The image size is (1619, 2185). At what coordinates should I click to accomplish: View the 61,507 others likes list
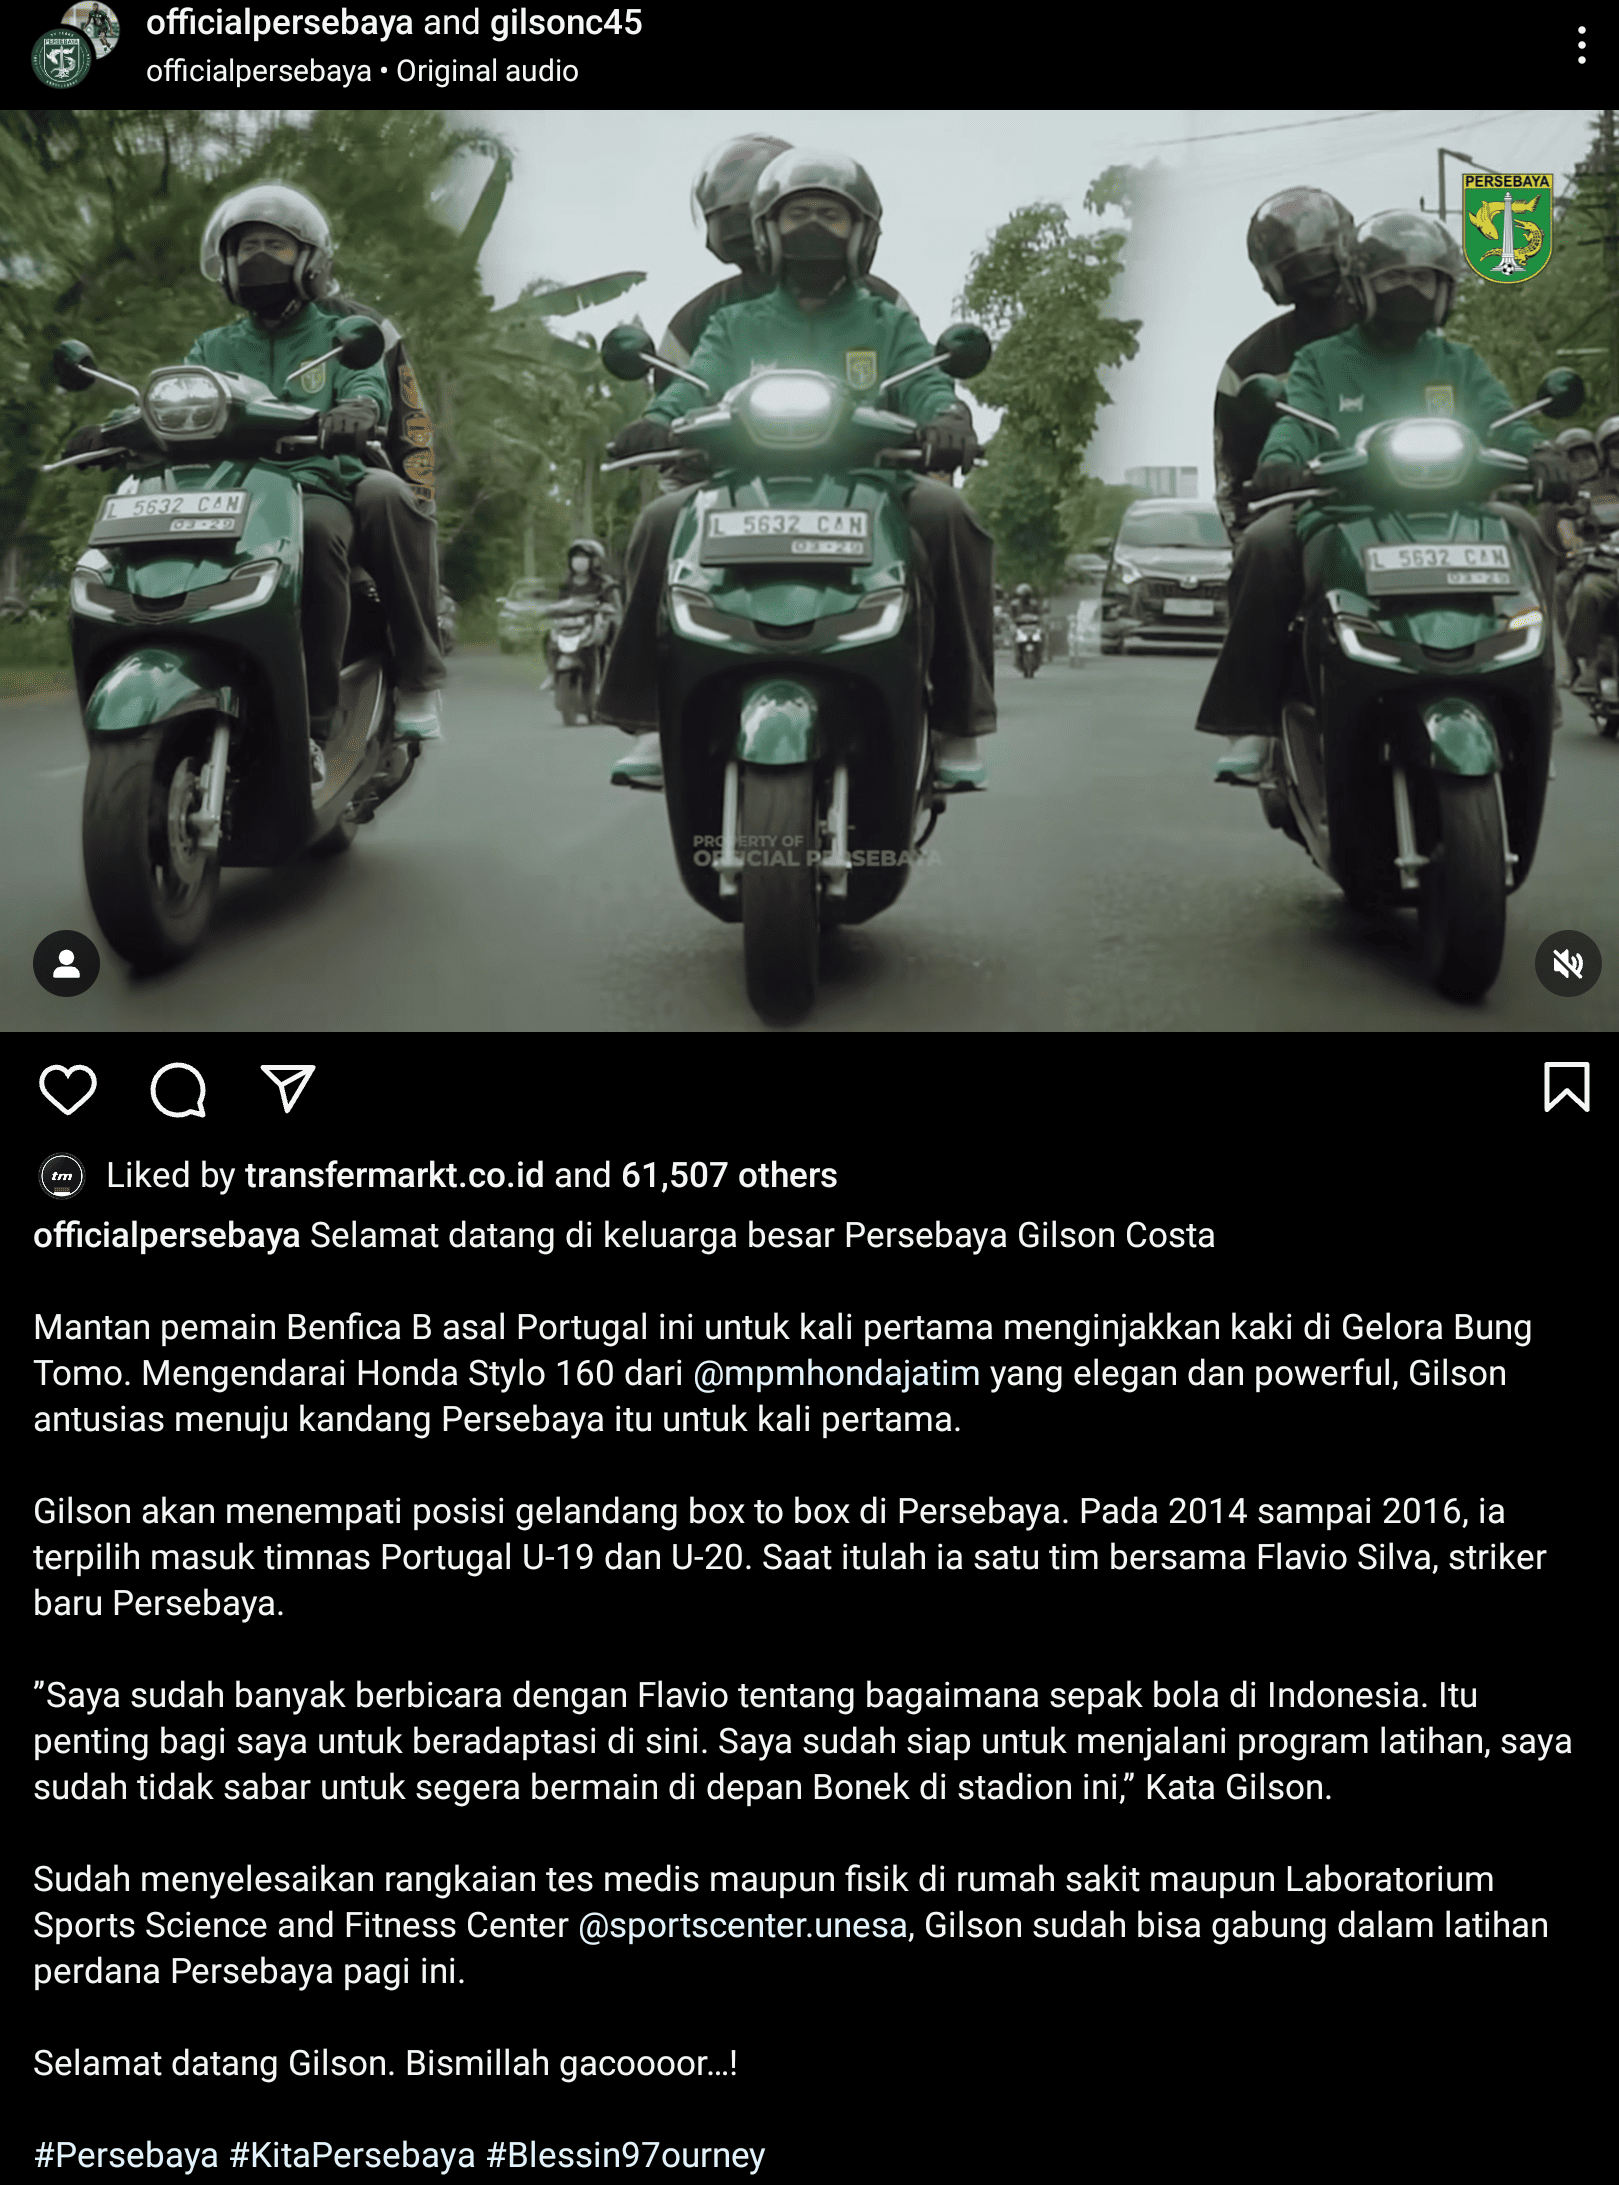pos(729,1175)
